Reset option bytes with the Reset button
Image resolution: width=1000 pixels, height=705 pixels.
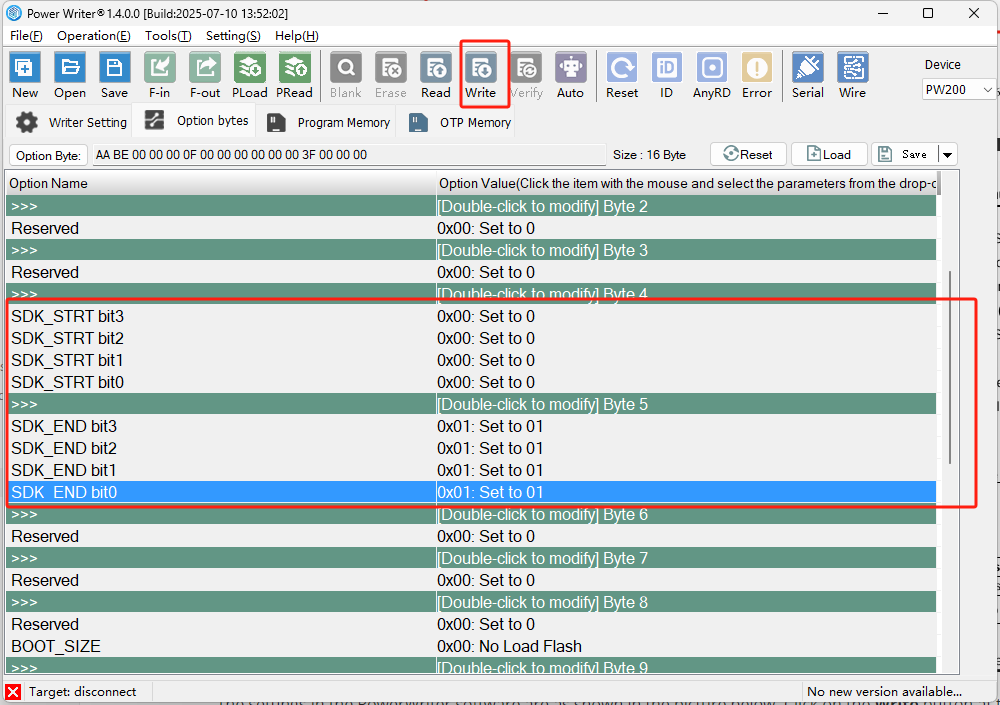tap(748, 154)
